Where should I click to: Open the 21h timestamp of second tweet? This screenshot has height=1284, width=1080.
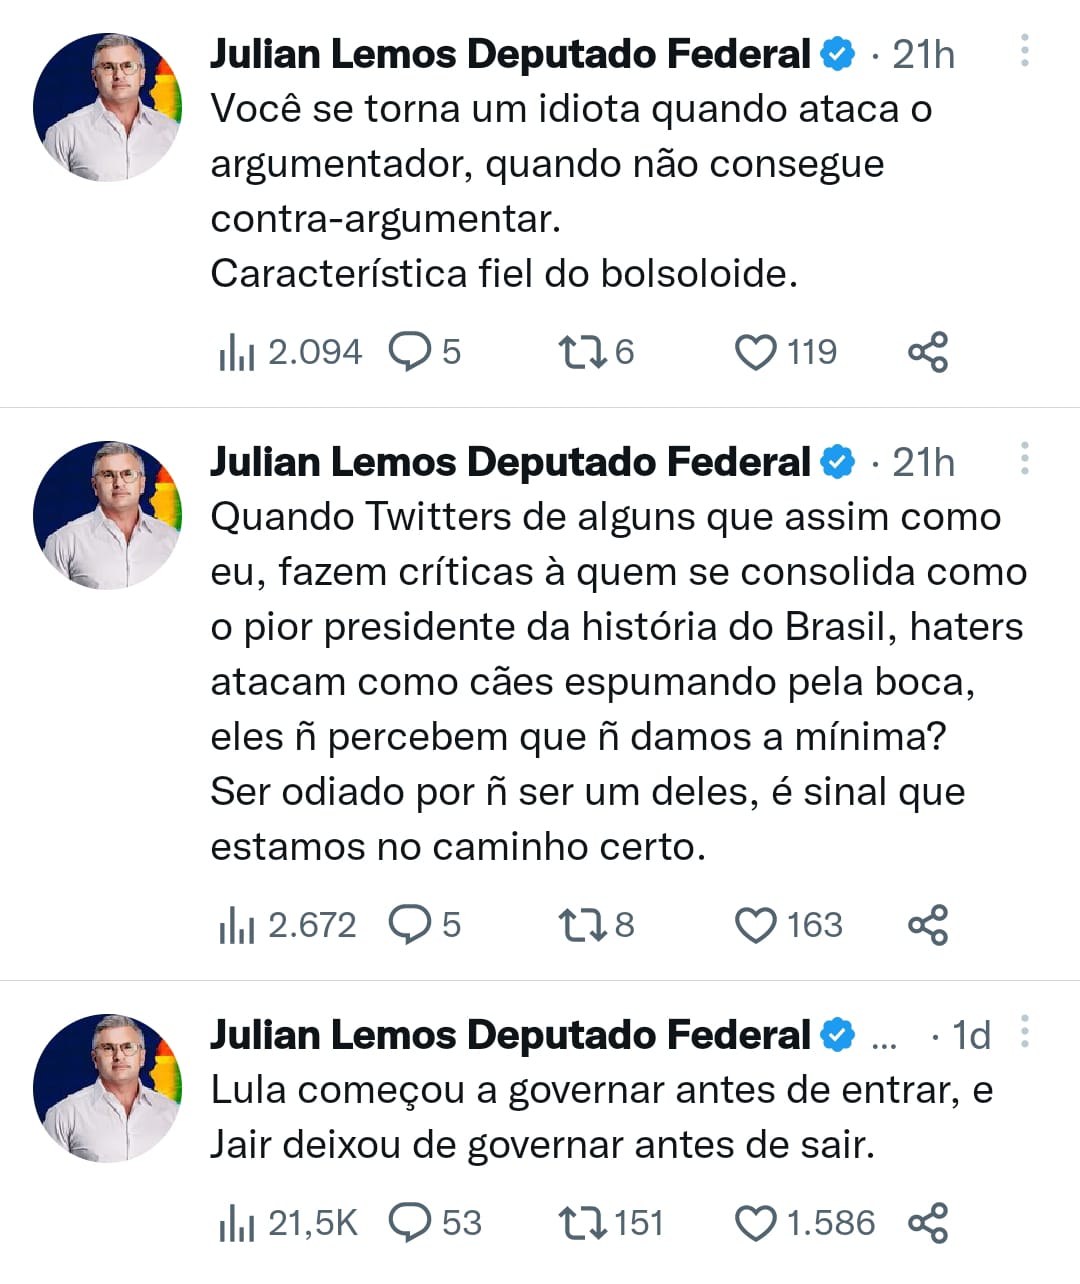pyautogui.click(x=923, y=463)
